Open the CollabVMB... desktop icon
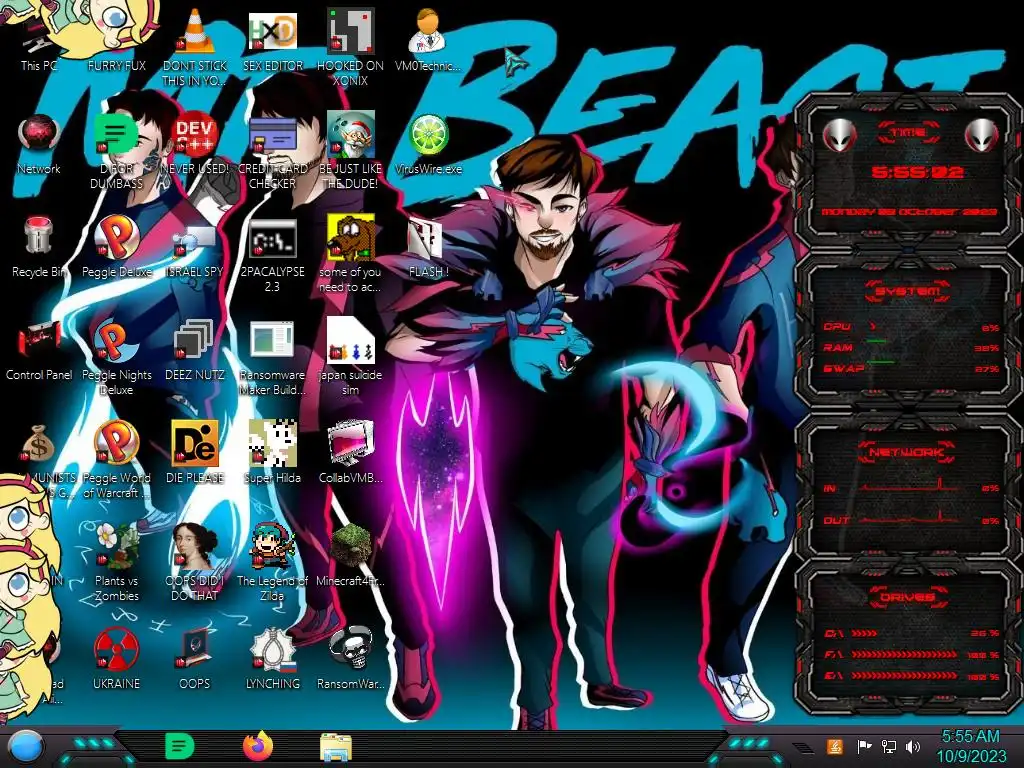The image size is (1024, 768). point(351,452)
